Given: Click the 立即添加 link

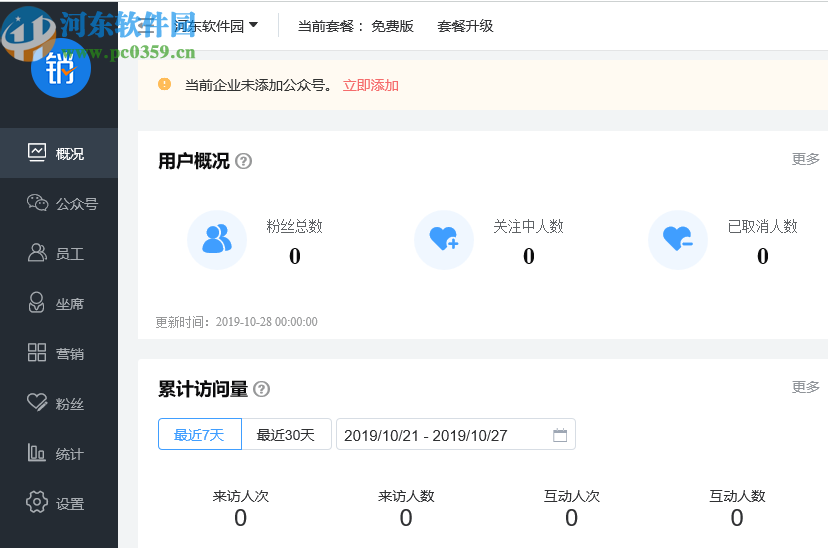Looking at the screenshot, I should coord(371,85).
